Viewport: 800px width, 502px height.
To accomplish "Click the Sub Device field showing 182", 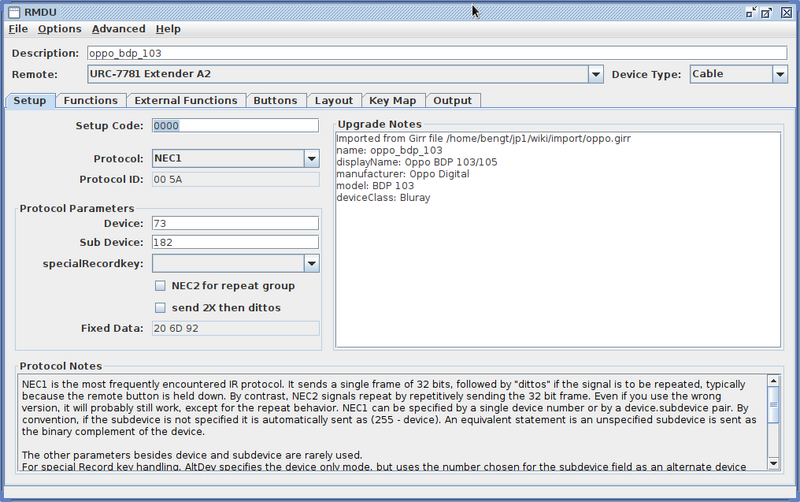I will (235, 242).
